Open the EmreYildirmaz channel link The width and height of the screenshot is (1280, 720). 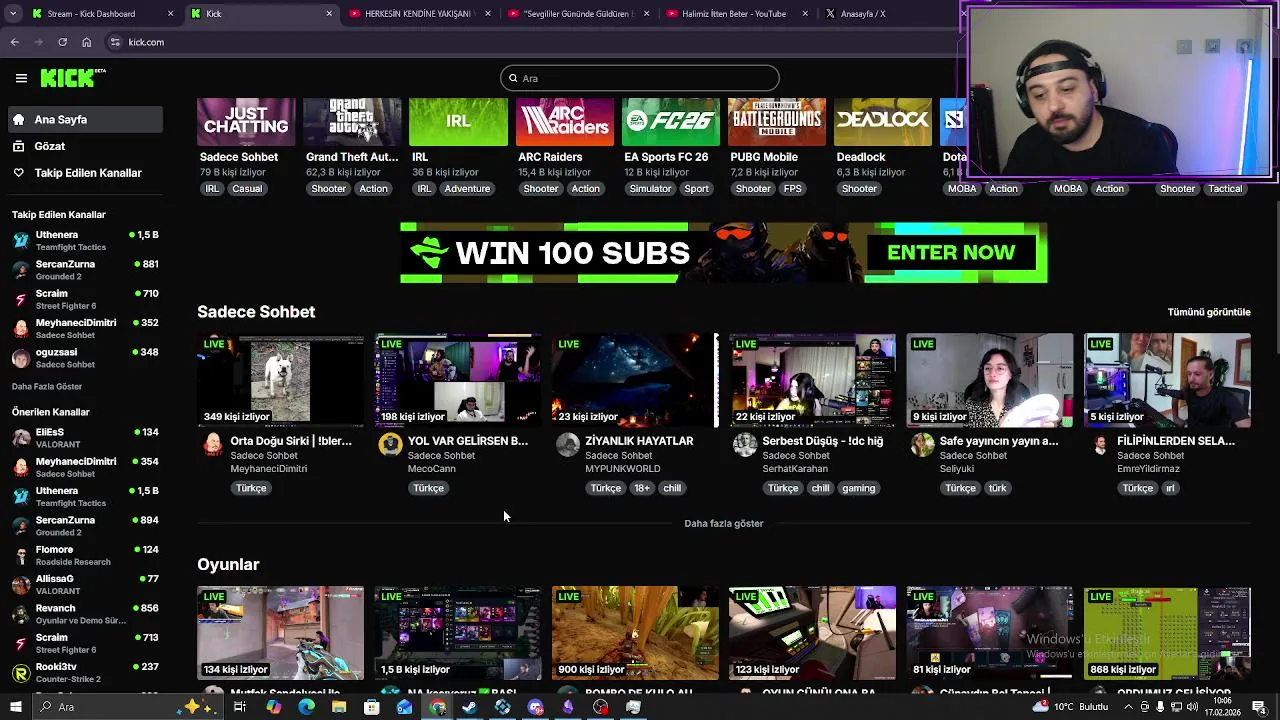[x=1148, y=469]
